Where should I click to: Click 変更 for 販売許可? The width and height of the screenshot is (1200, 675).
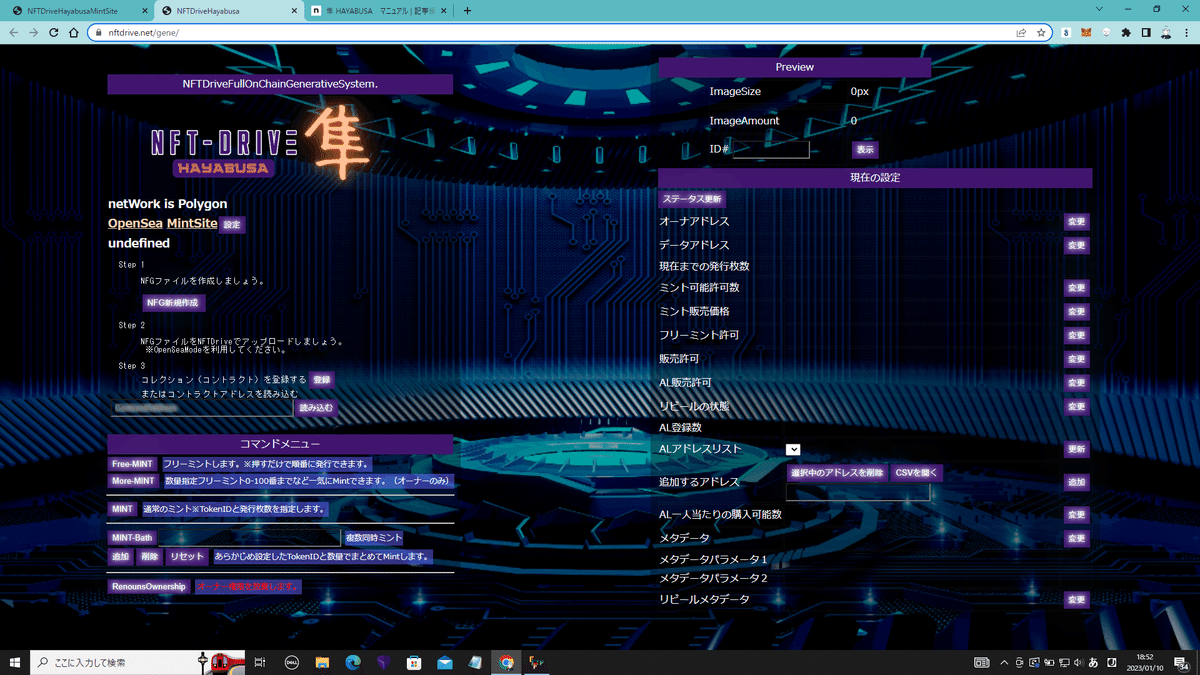pos(1076,359)
